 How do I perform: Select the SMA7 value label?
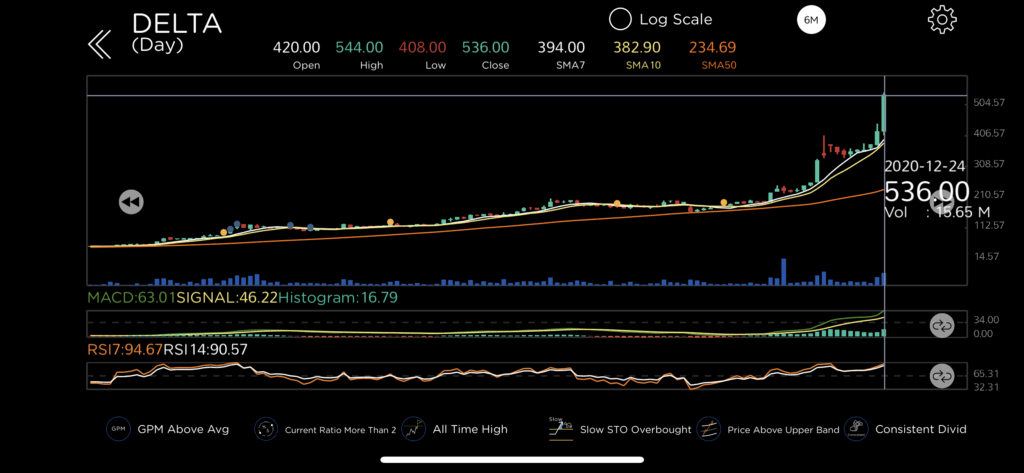[561, 54]
